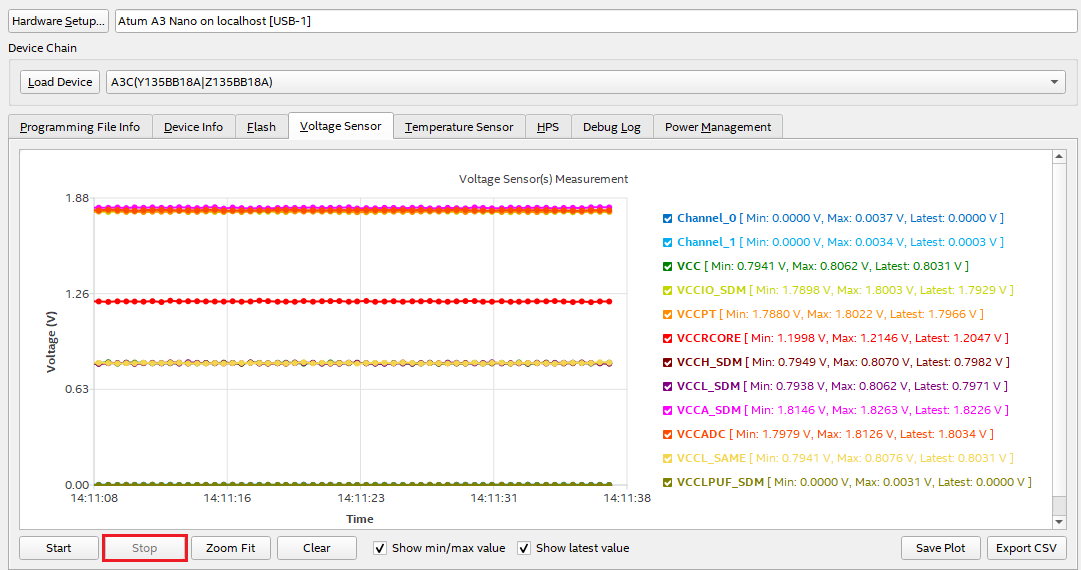Open the Power Management tab

tap(717, 127)
